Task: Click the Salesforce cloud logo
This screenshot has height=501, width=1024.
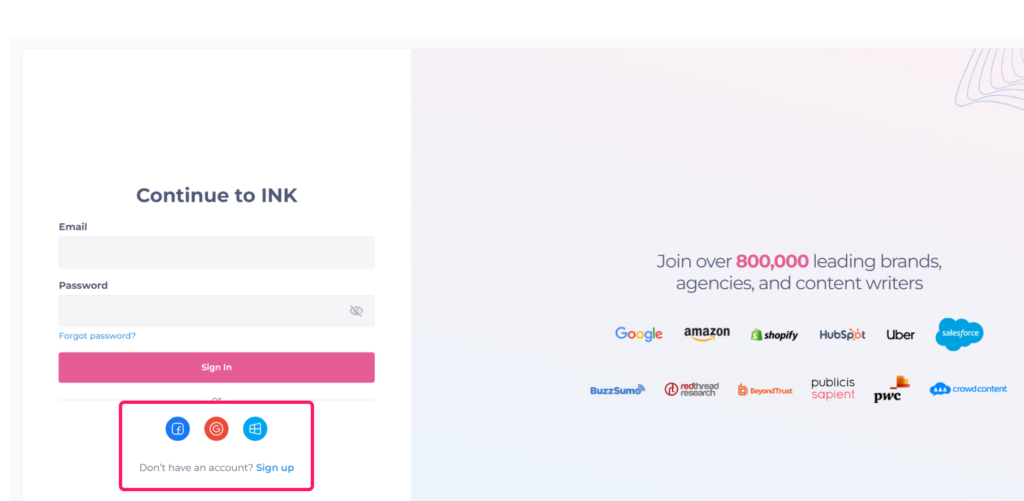Action: click(959, 334)
